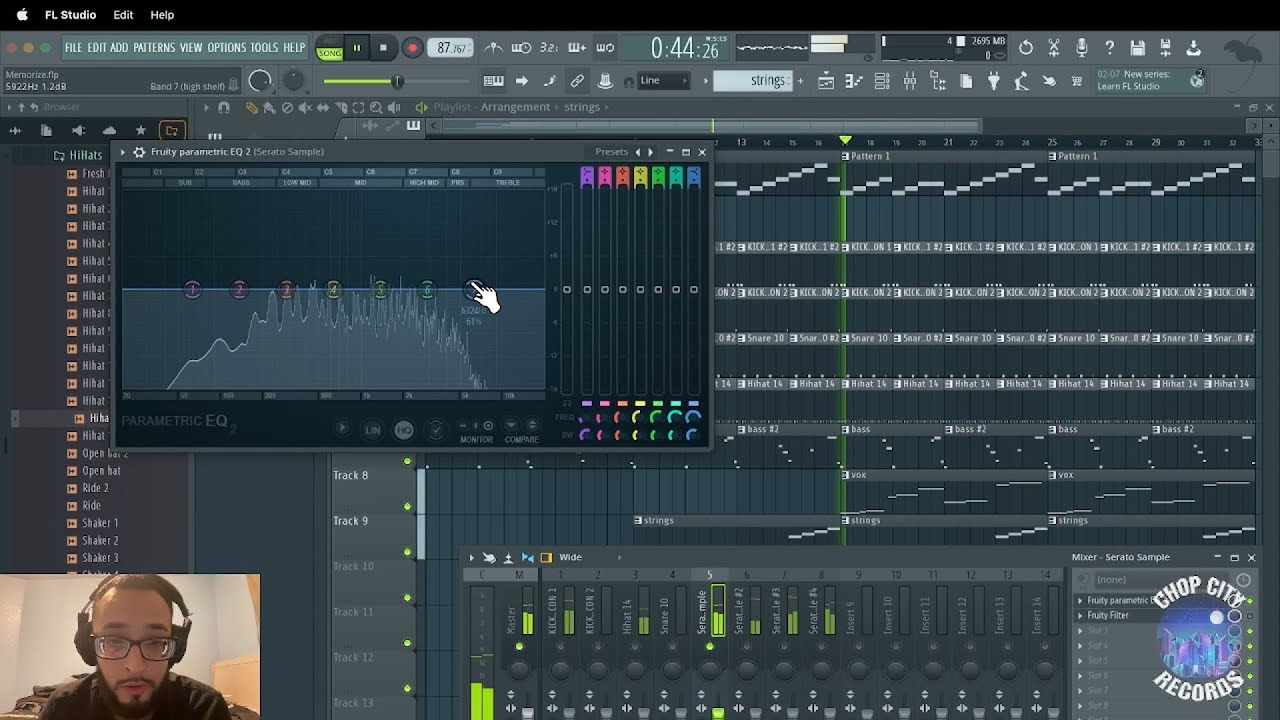Open the Line snap dropdown
Screen dimensions: 1280x720
663,81
